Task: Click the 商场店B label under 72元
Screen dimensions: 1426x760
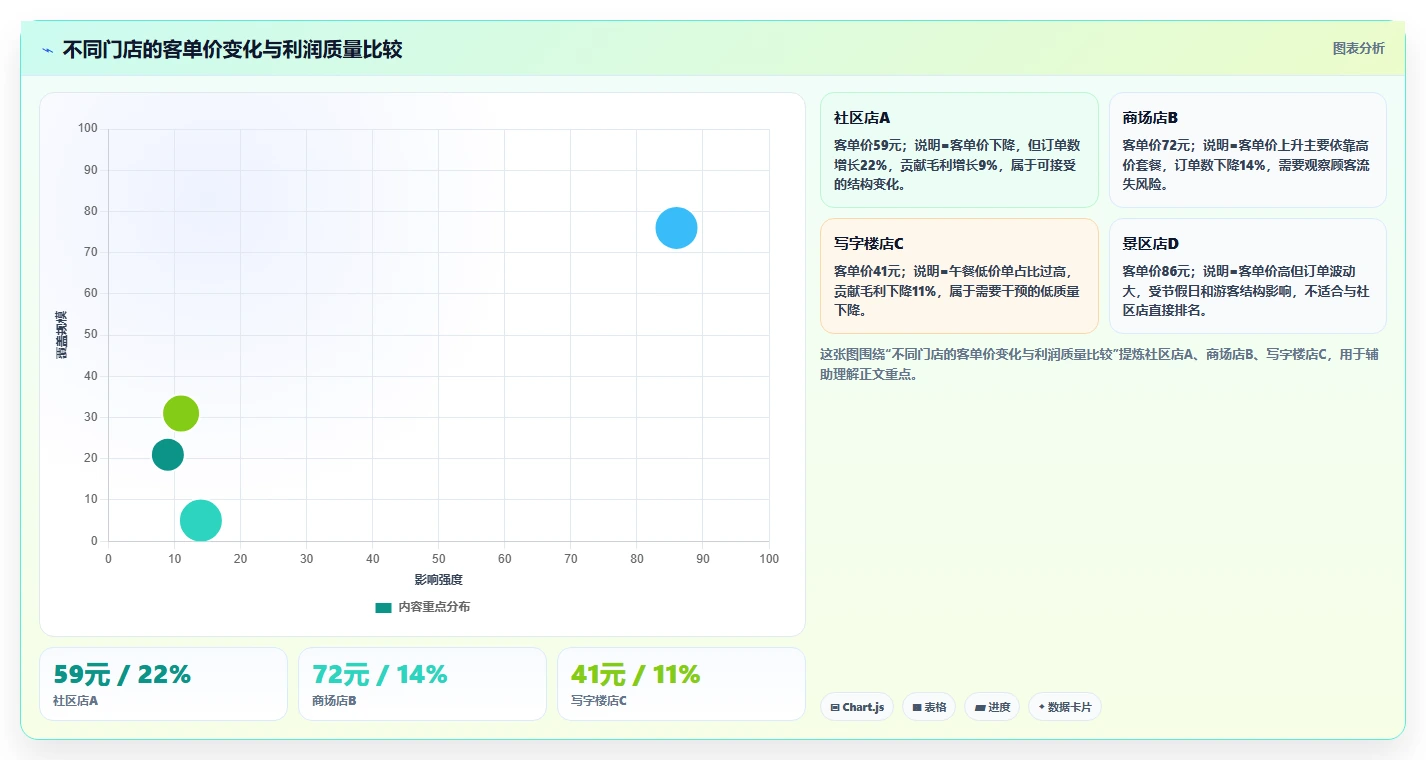Action: pyautogui.click(x=334, y=701)
